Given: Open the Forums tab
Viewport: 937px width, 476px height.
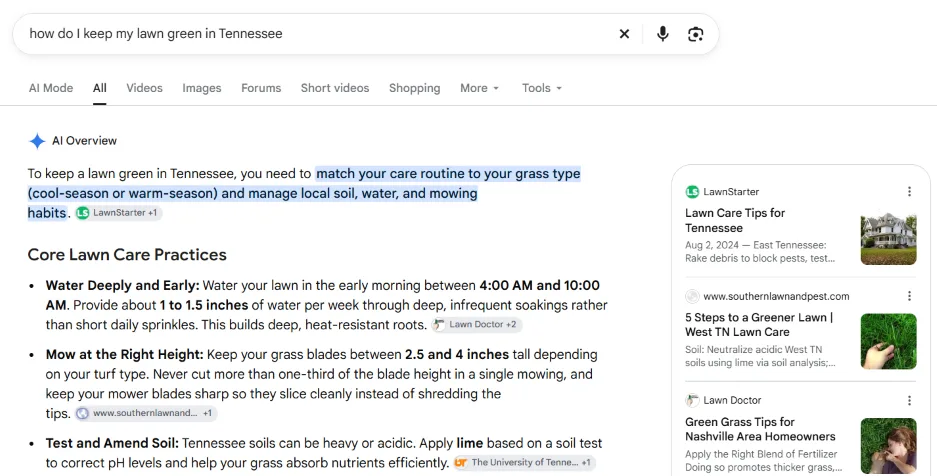Looking at the screenshot, I should [261, 88].
